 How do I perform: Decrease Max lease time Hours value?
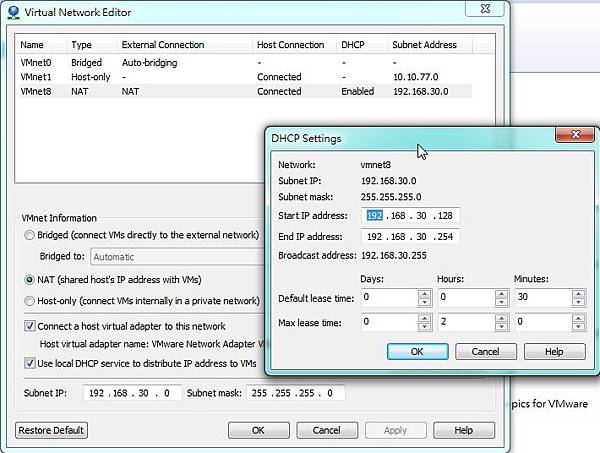click(501, 326)
